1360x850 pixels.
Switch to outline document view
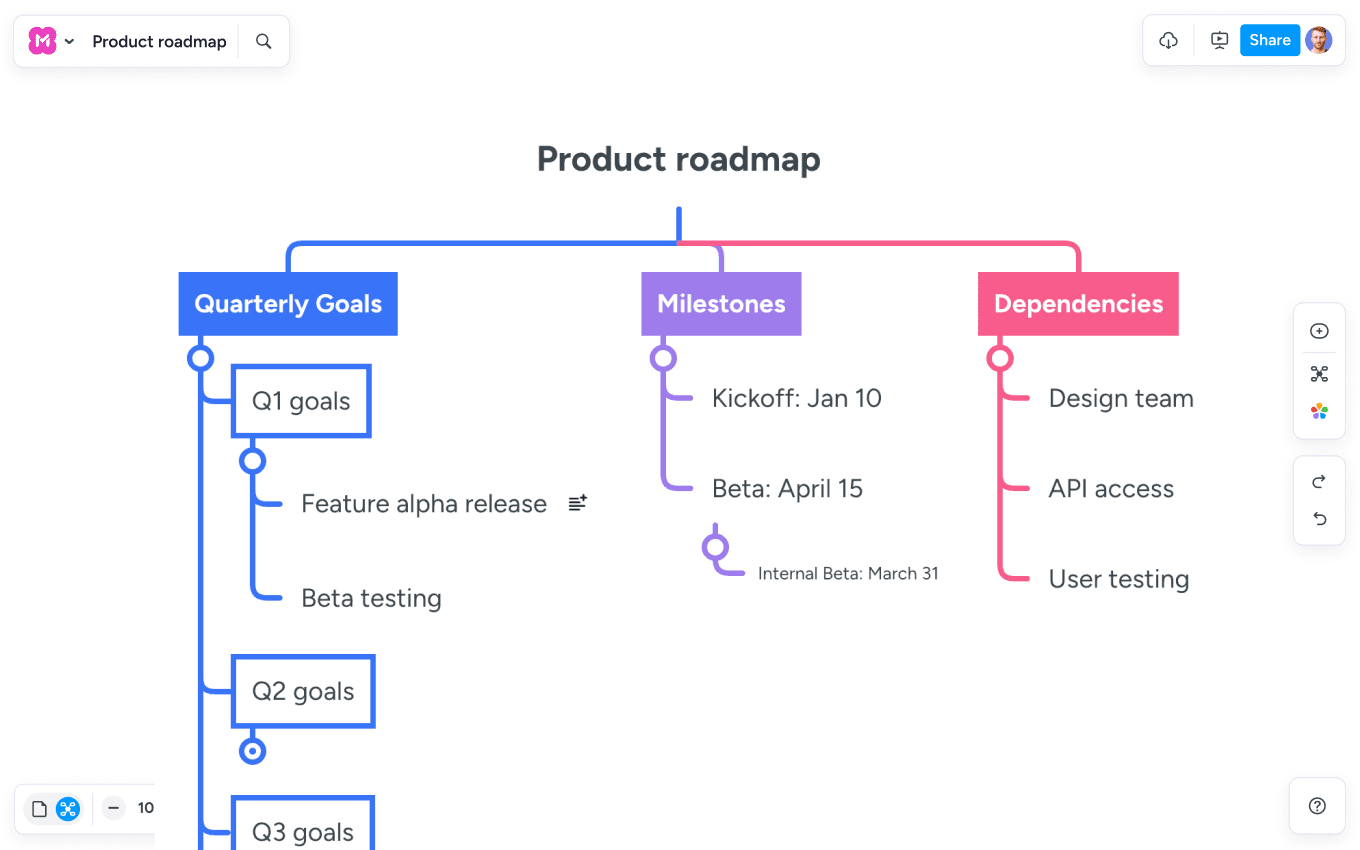click(x=40, y=809)
